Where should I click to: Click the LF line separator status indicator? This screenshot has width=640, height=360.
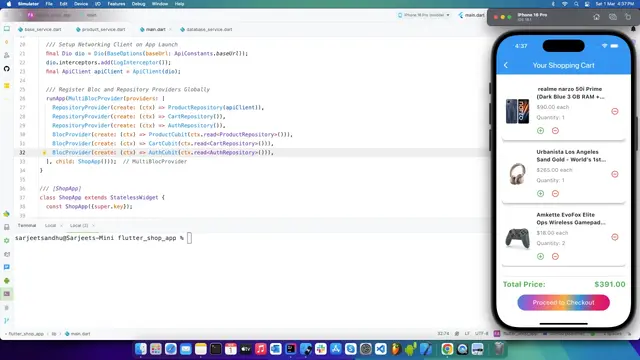point(467,333)
